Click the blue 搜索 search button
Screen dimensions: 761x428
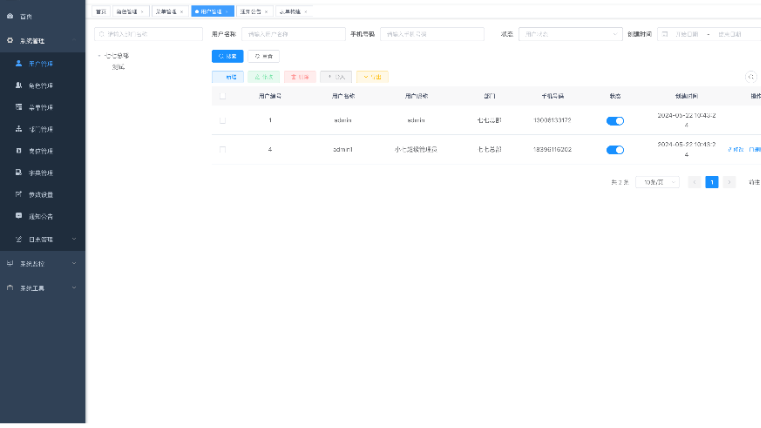[227, 56]
